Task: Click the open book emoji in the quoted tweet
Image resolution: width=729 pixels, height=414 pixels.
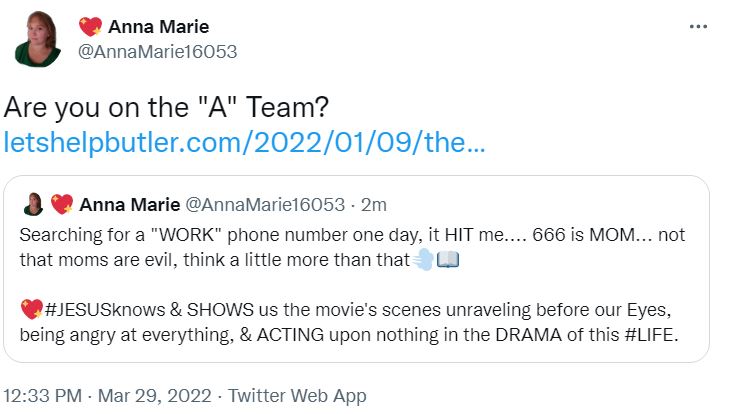Action: tap(447, 261)
